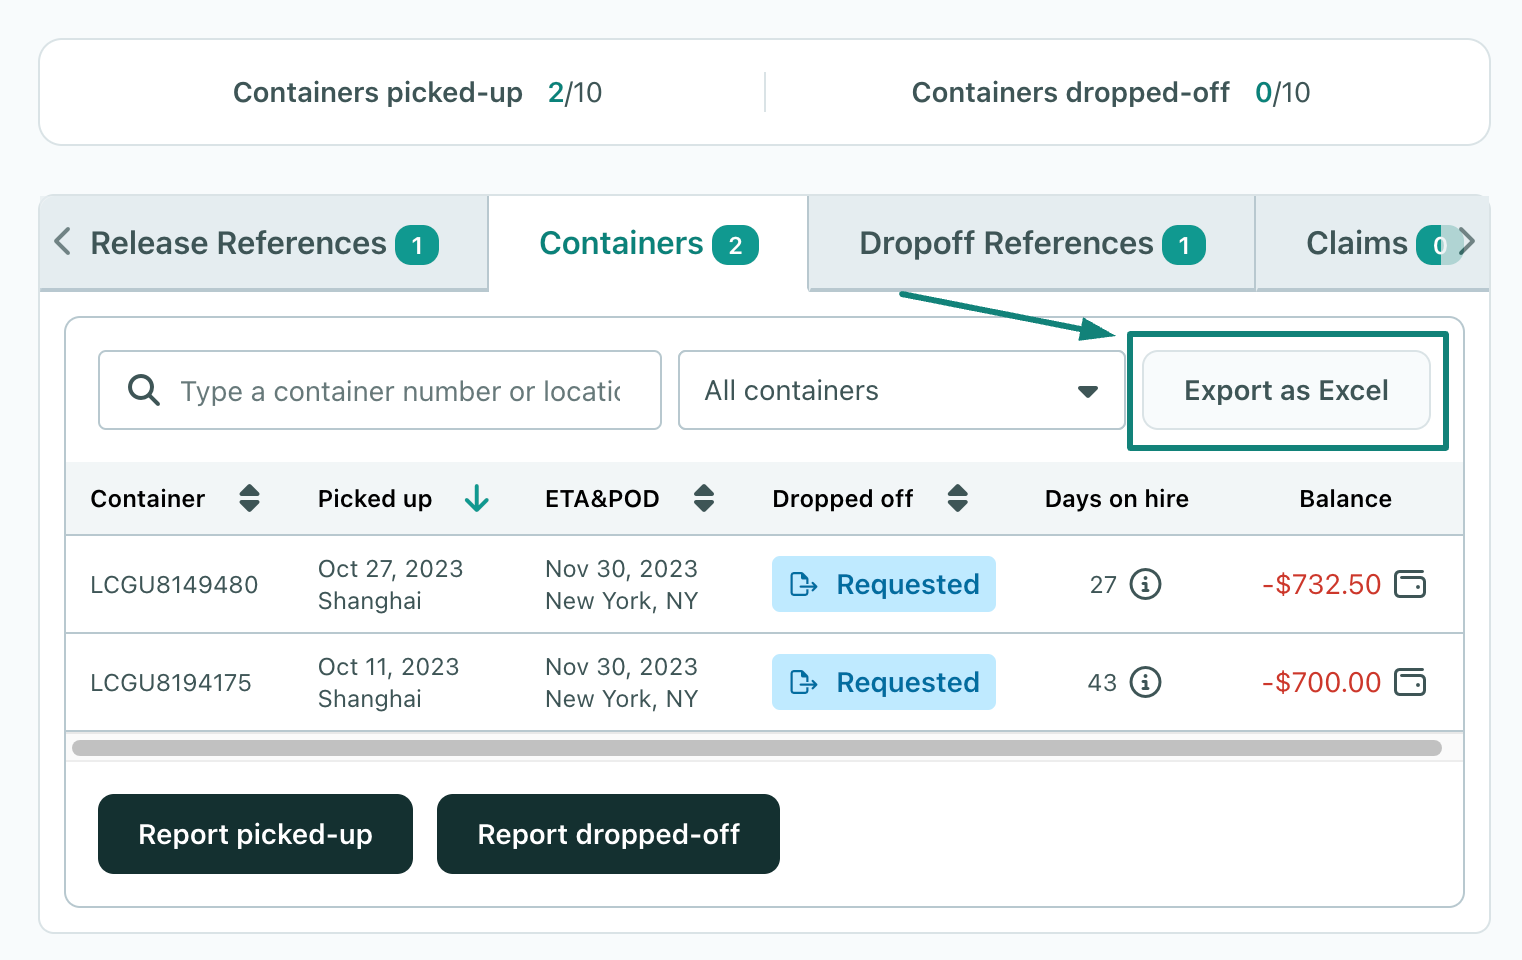Sort by Picked up arrow
Viewport: 1522px width, 960px height.
[x=477, y=498]
